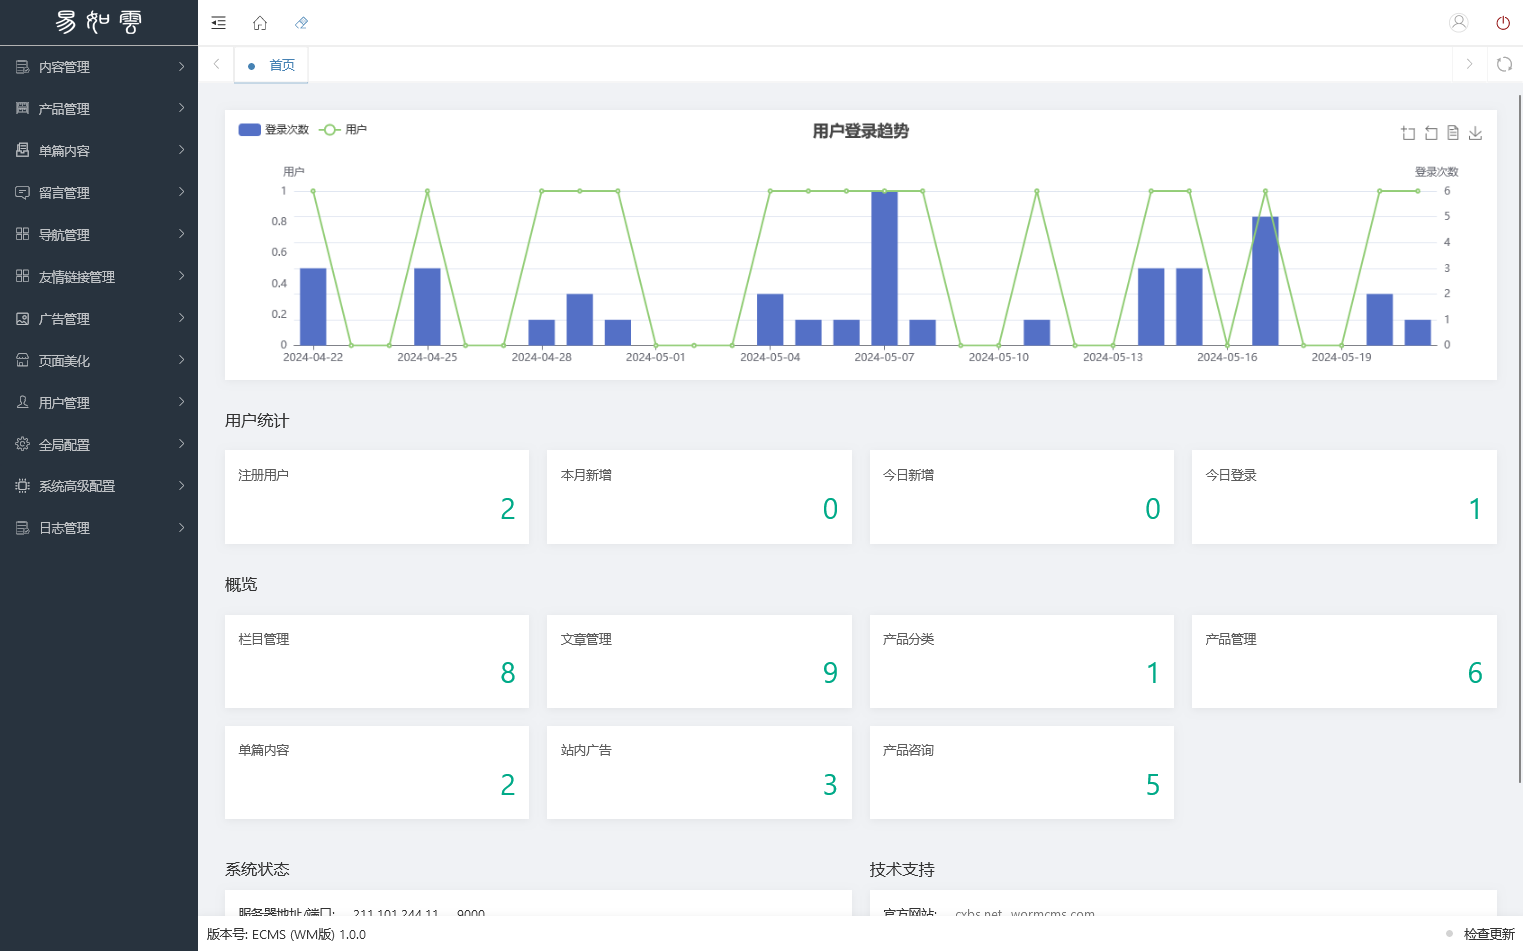
Task: Expand 产品管理 menu chevron
Action: pyautogui.click(x=181, y=107)
